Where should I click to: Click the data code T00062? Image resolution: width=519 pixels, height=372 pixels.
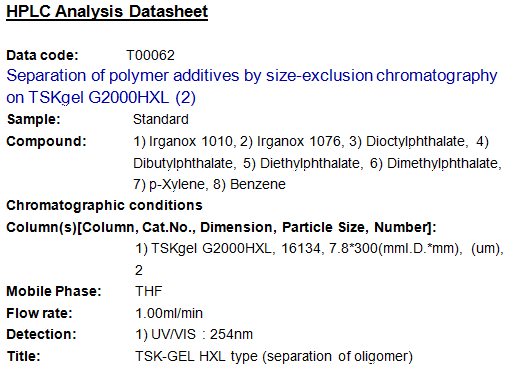tap(150, 55)
